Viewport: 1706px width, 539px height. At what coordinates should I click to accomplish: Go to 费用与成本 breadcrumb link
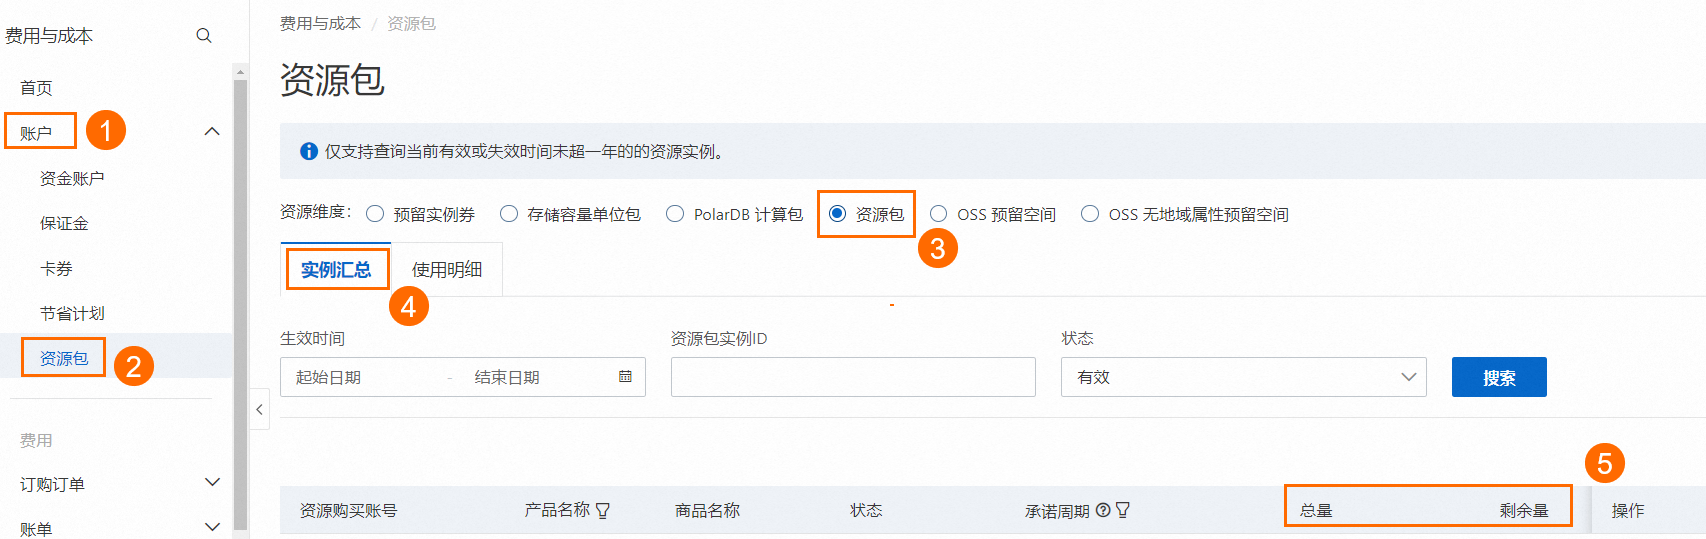320,23
